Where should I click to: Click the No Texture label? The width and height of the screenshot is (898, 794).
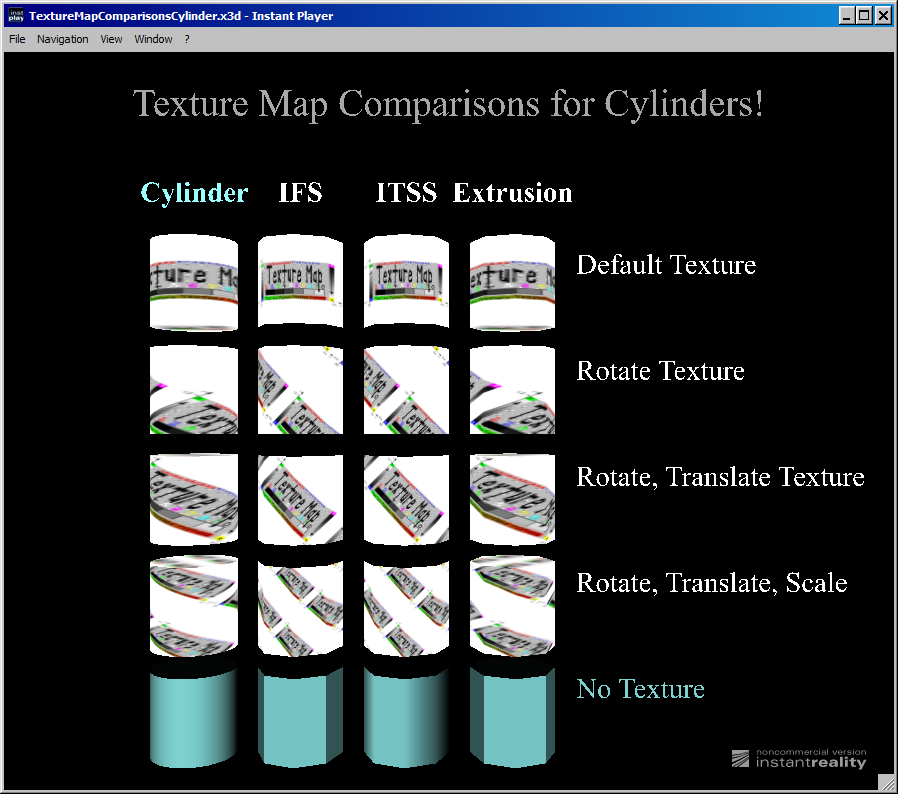click(x=640, y=689)
